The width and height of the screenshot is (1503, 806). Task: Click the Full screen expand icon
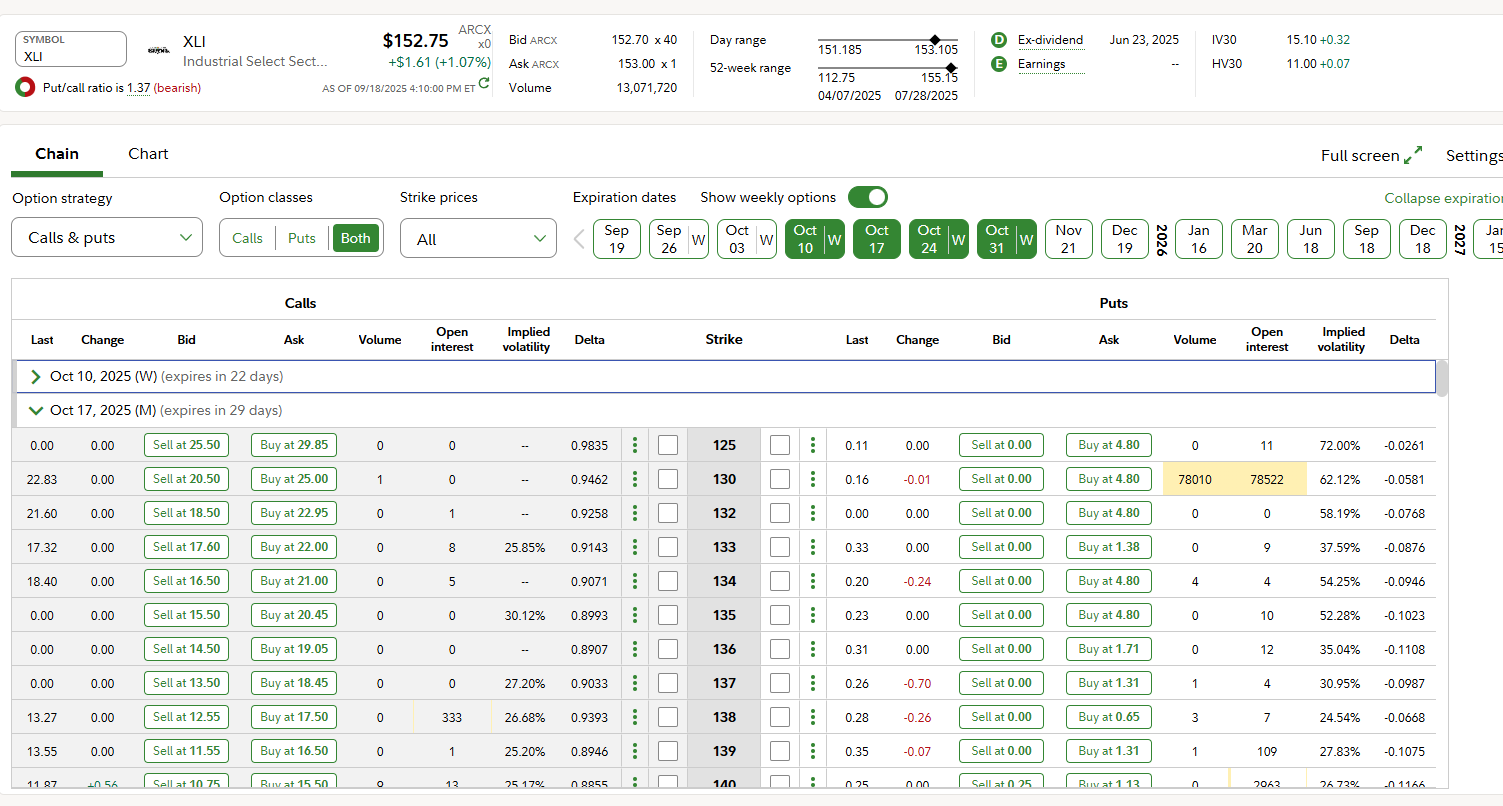(1413, 155)
